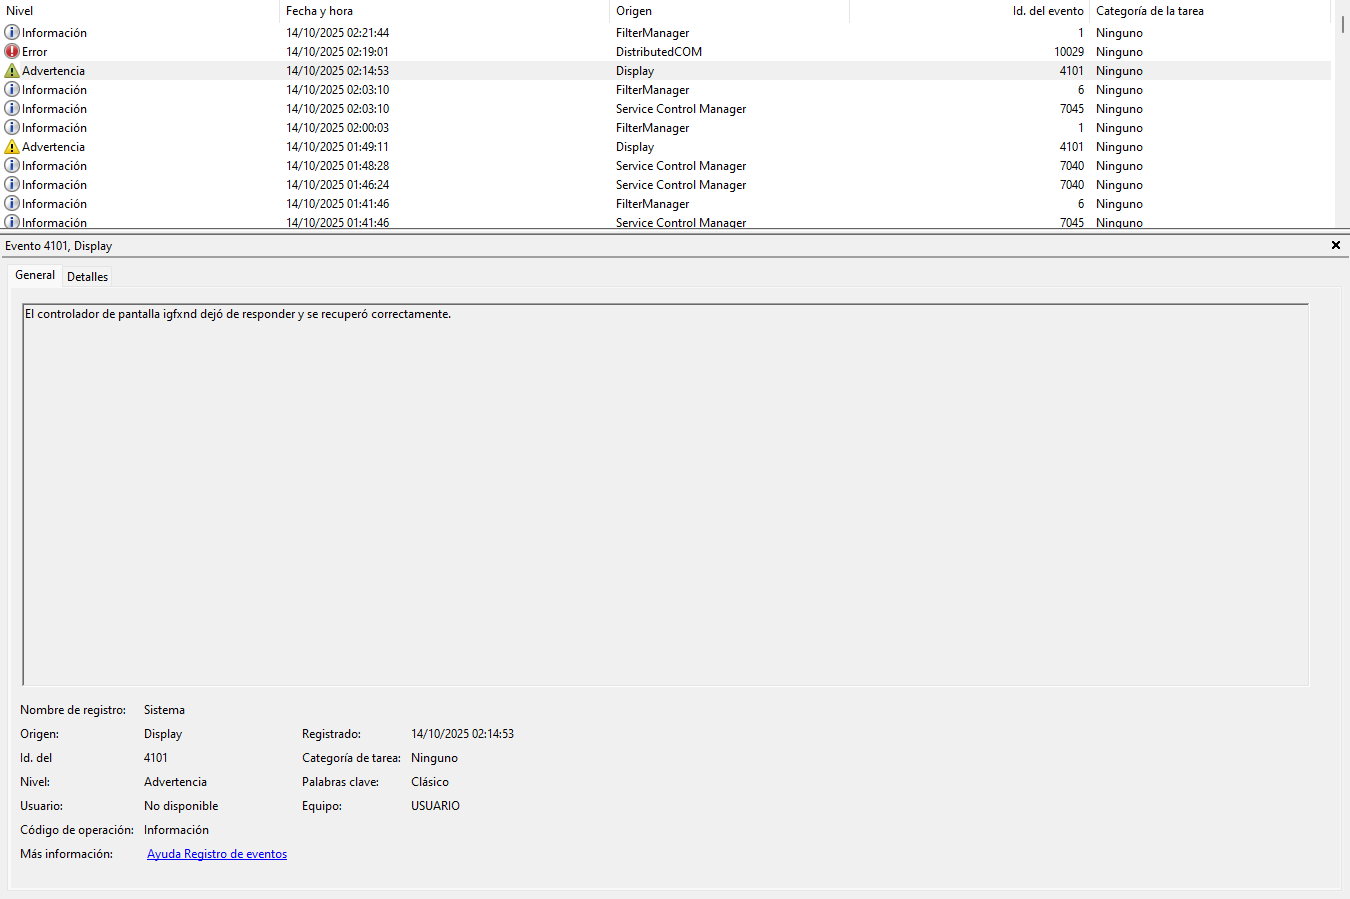Click the red Error icon for DistributedCOM
Image resolution: width=1350 pixels, height=899 pixels.
(x=12, y=52)
